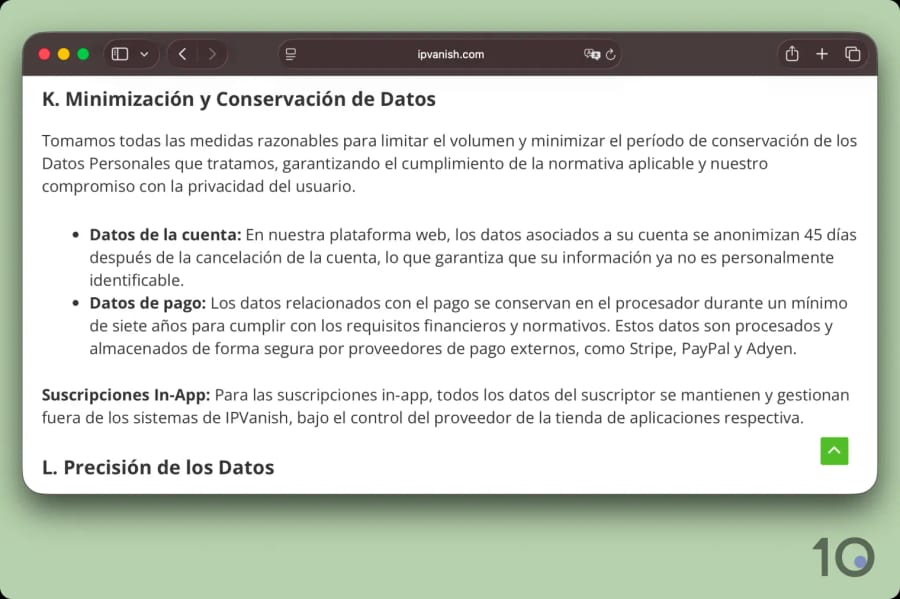Click the green scroll-to-top arrow button
Image resolution: width=900 pixels, height=599 pixels.
[834, 451]
